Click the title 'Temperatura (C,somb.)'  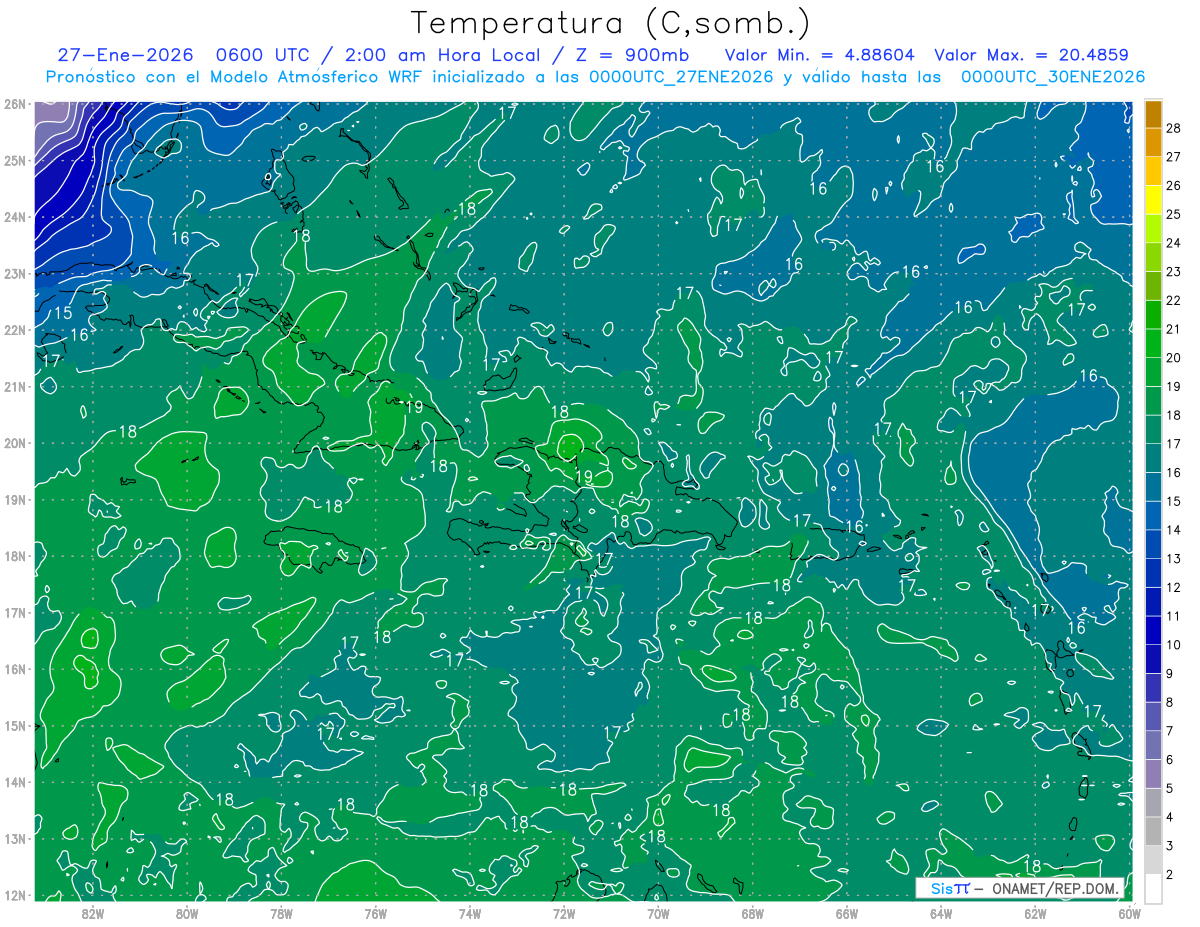610,23
